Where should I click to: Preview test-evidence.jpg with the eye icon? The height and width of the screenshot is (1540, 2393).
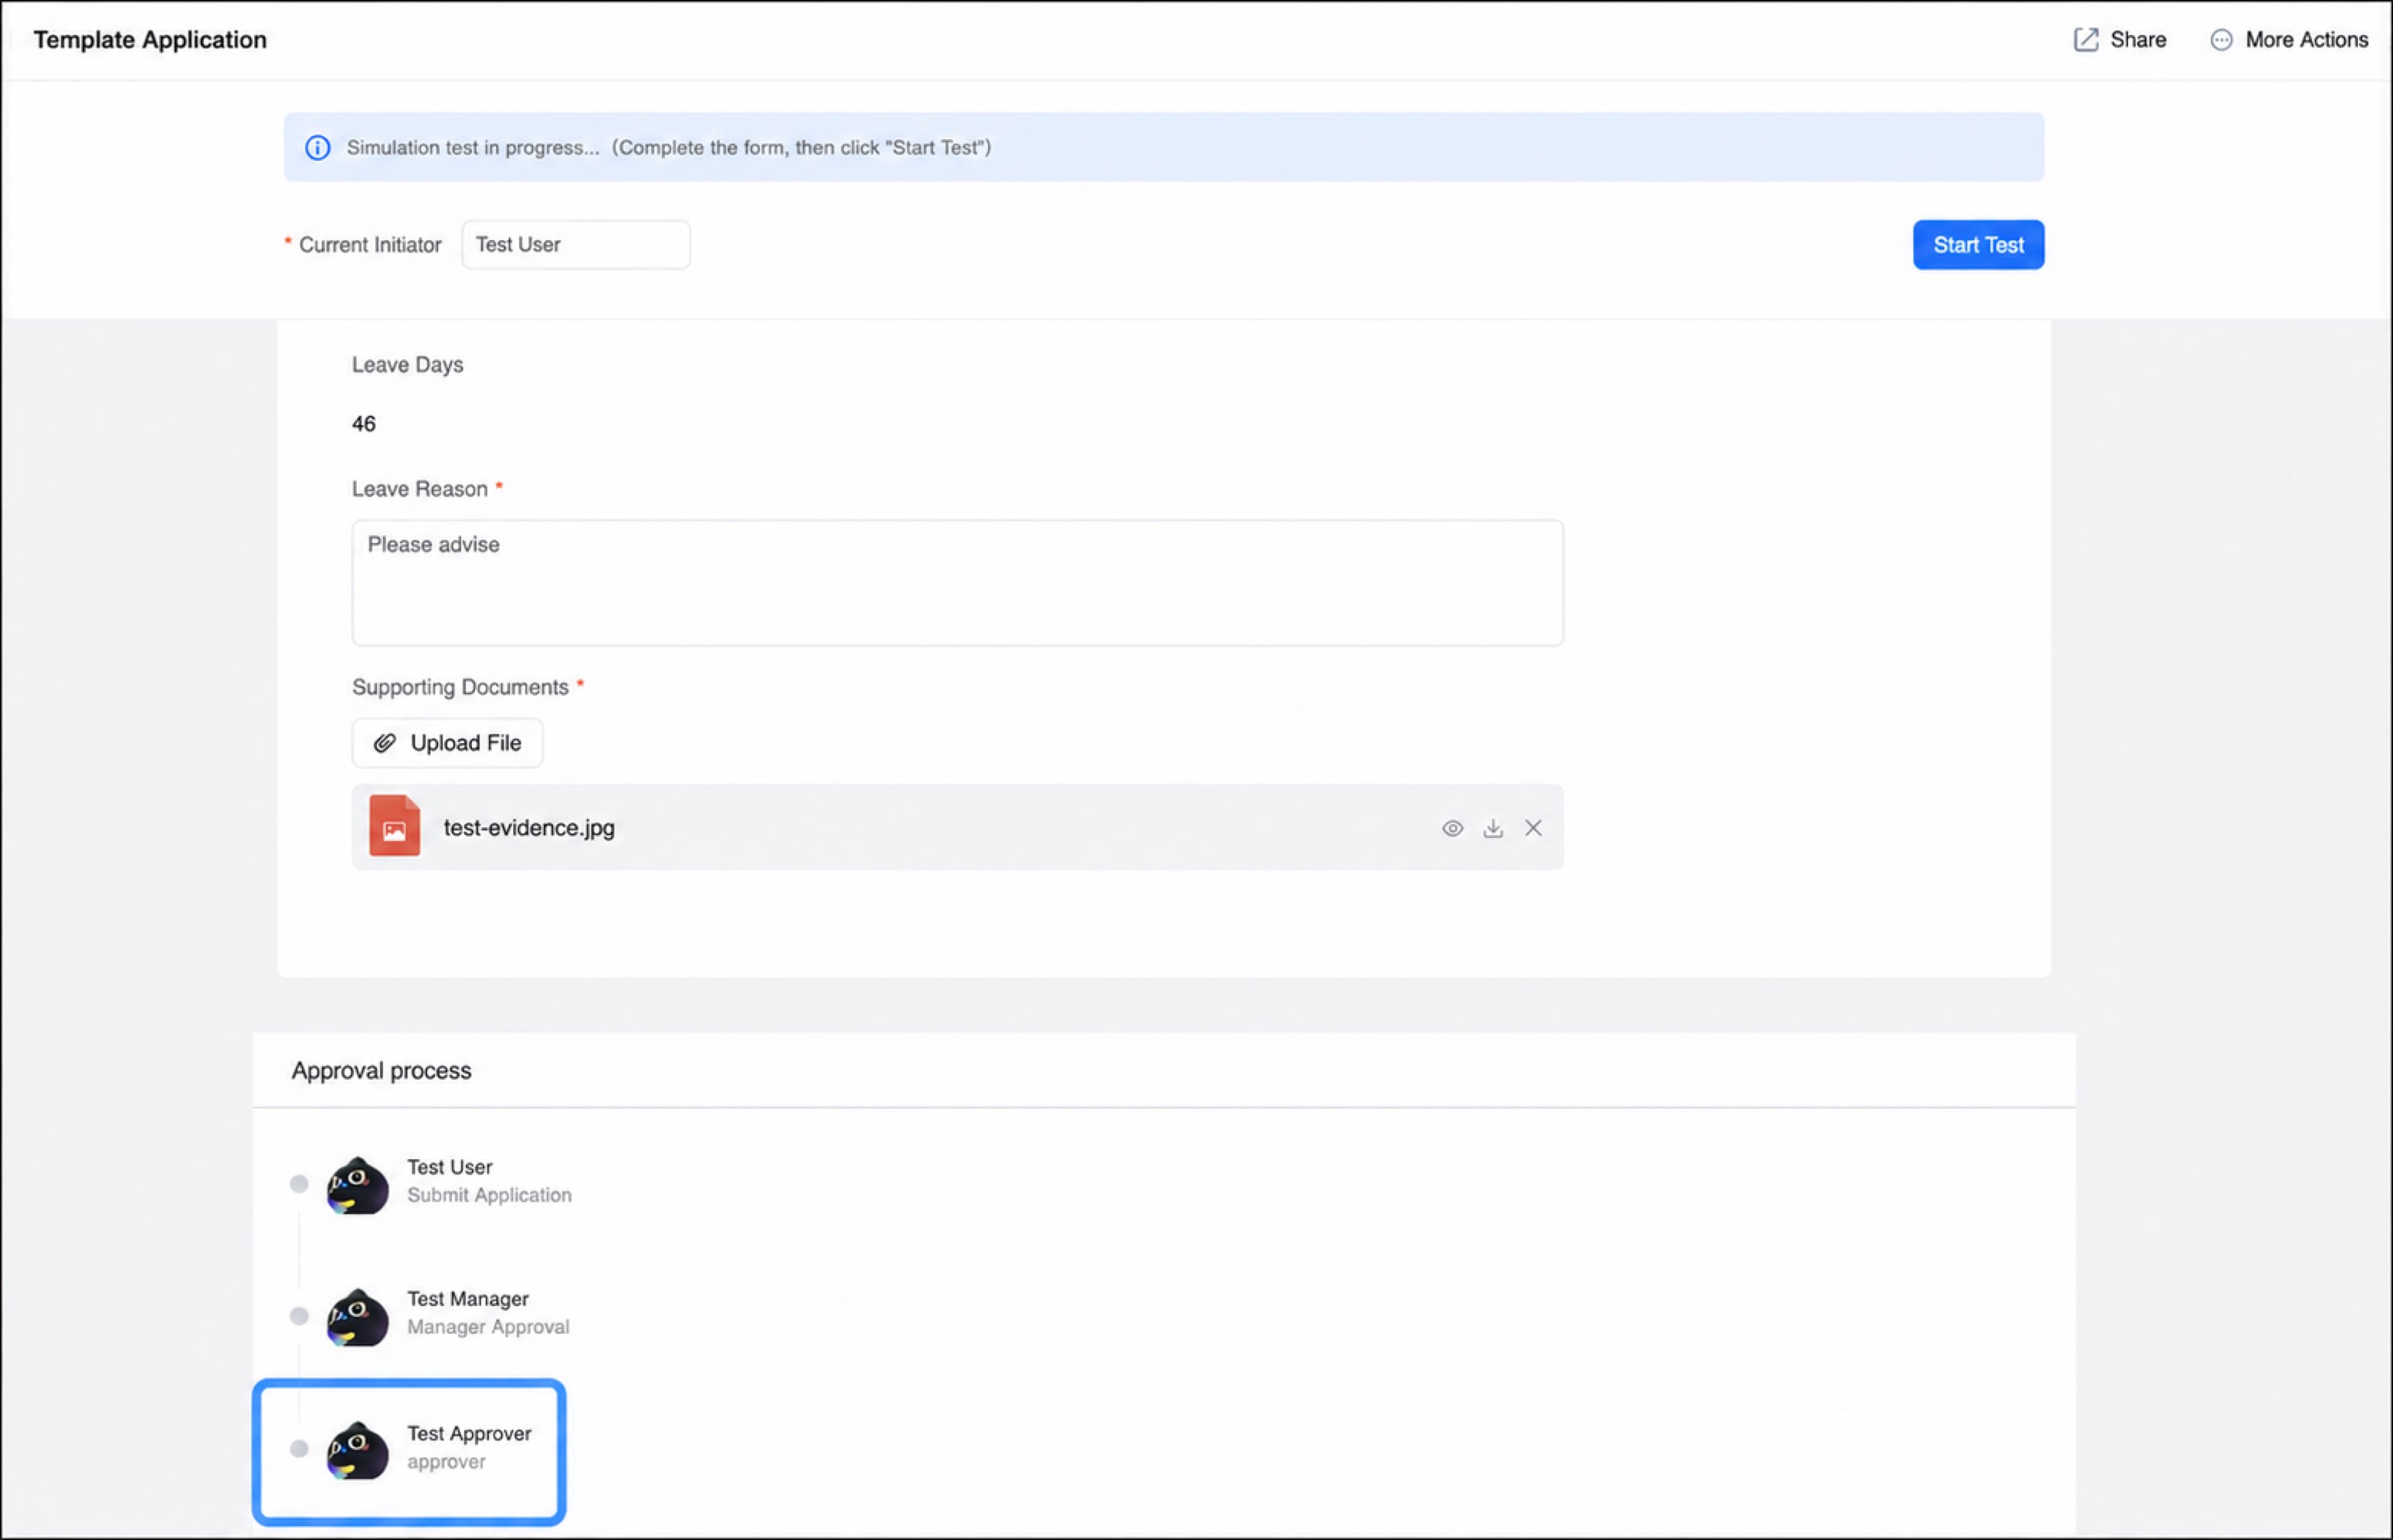(1452, 828)
